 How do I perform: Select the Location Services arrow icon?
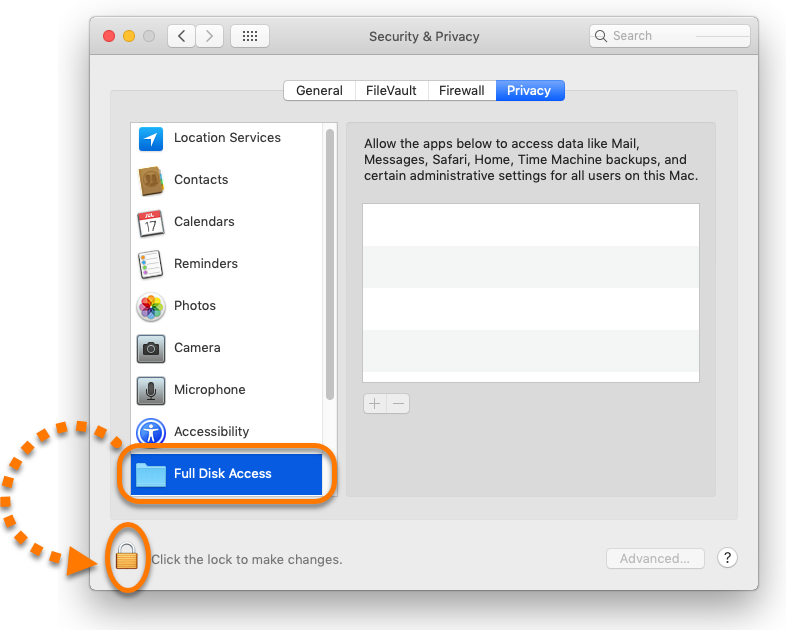tap(151, 138)
